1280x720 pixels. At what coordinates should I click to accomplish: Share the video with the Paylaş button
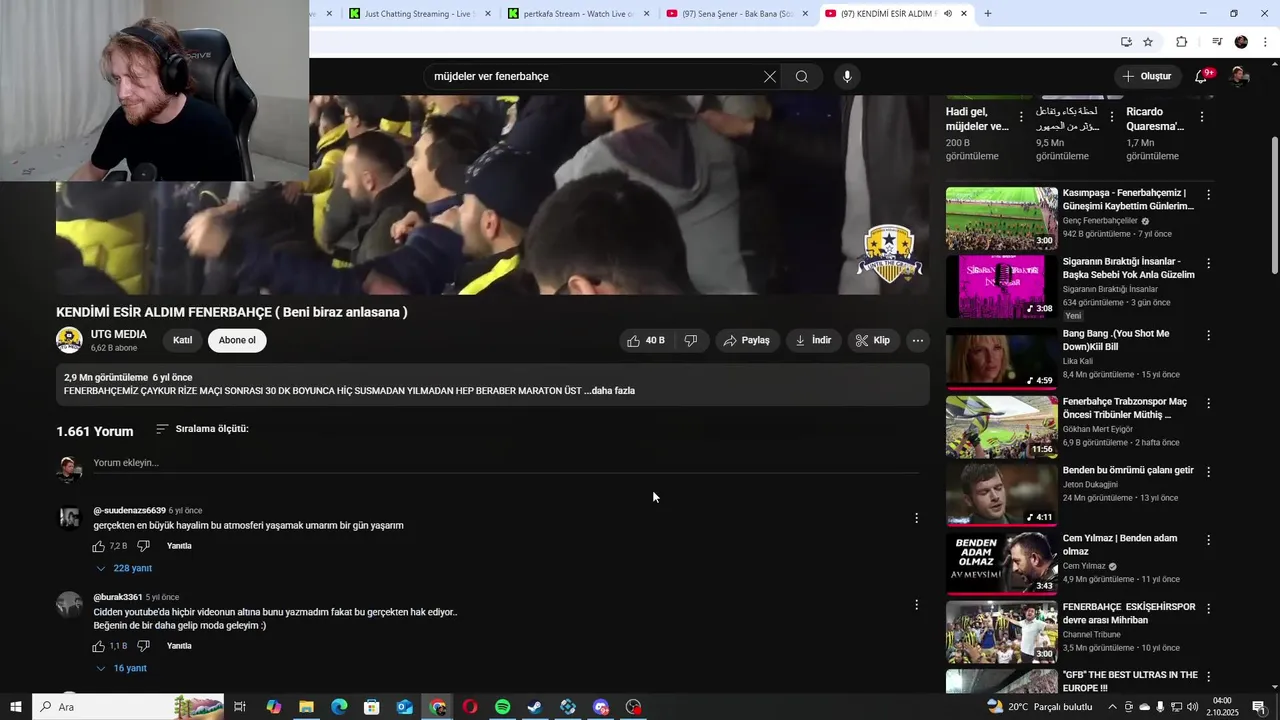pos(746,341)
